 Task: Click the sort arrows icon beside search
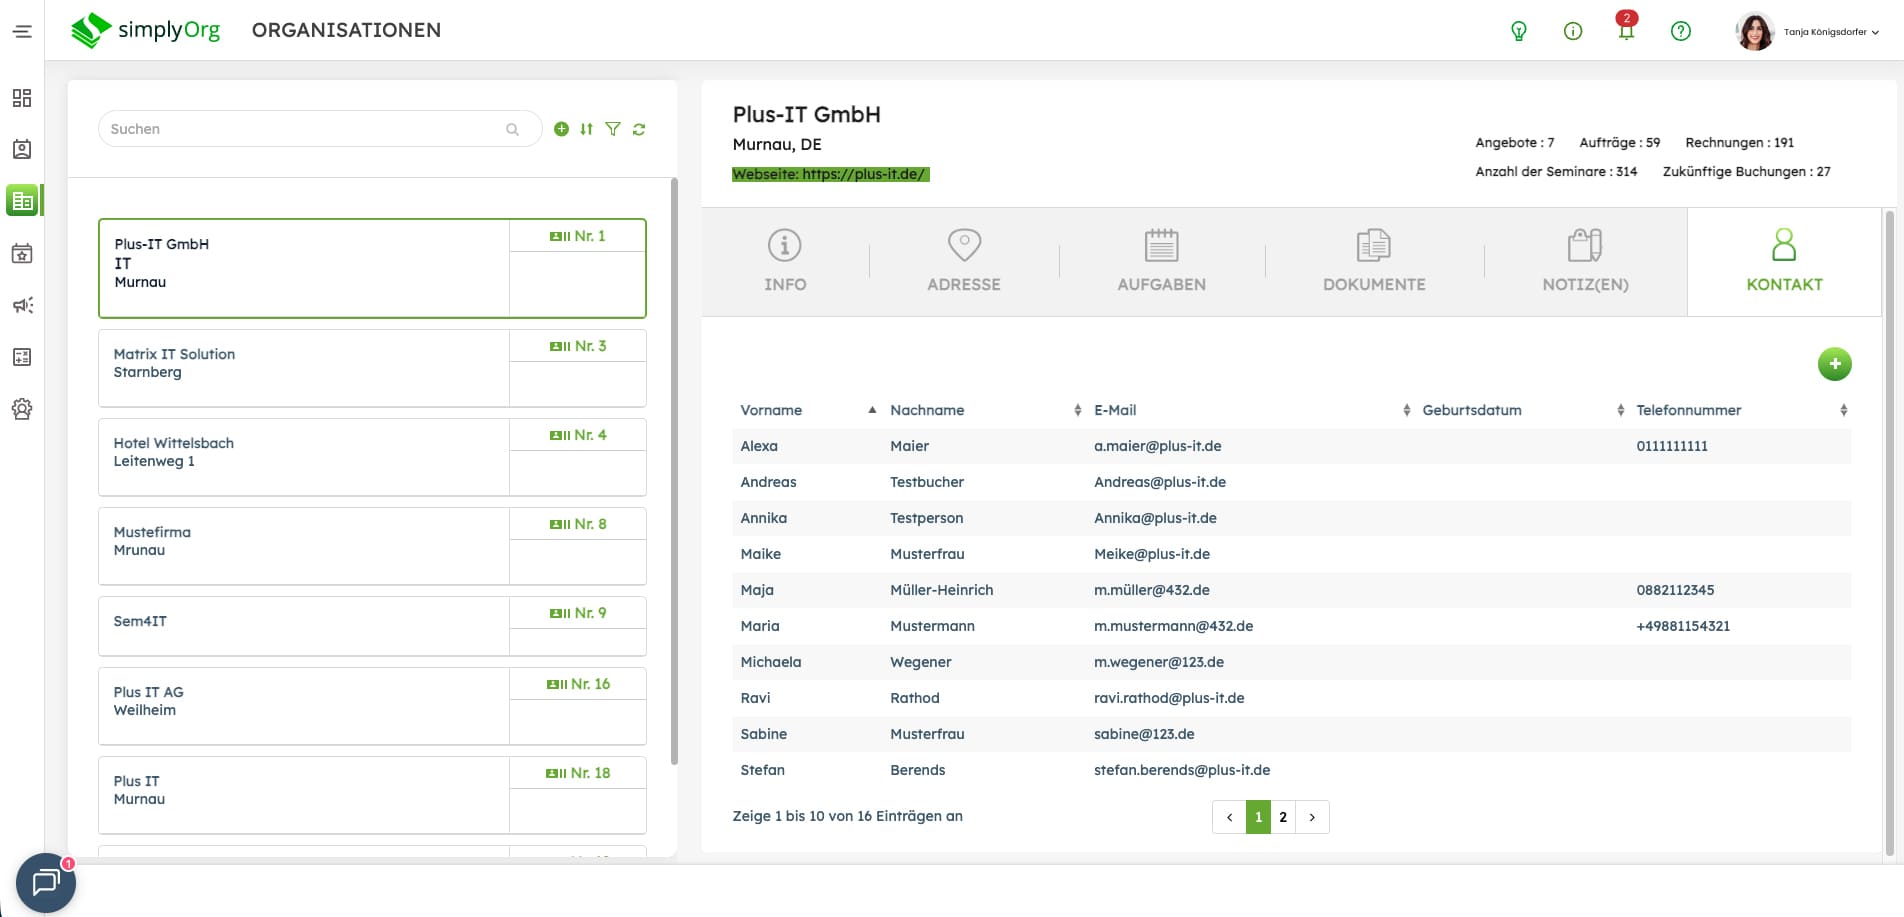tap(587, 129)
